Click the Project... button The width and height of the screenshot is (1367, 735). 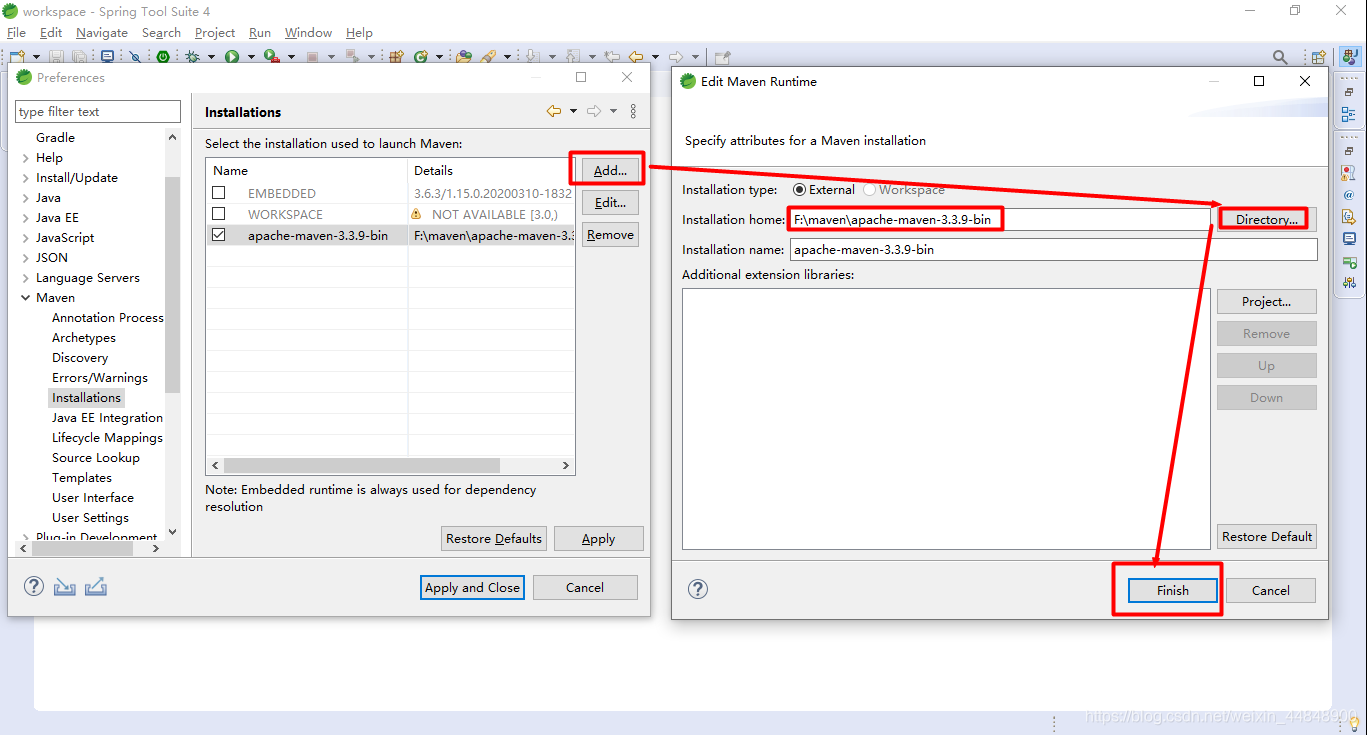point(1266,302)
